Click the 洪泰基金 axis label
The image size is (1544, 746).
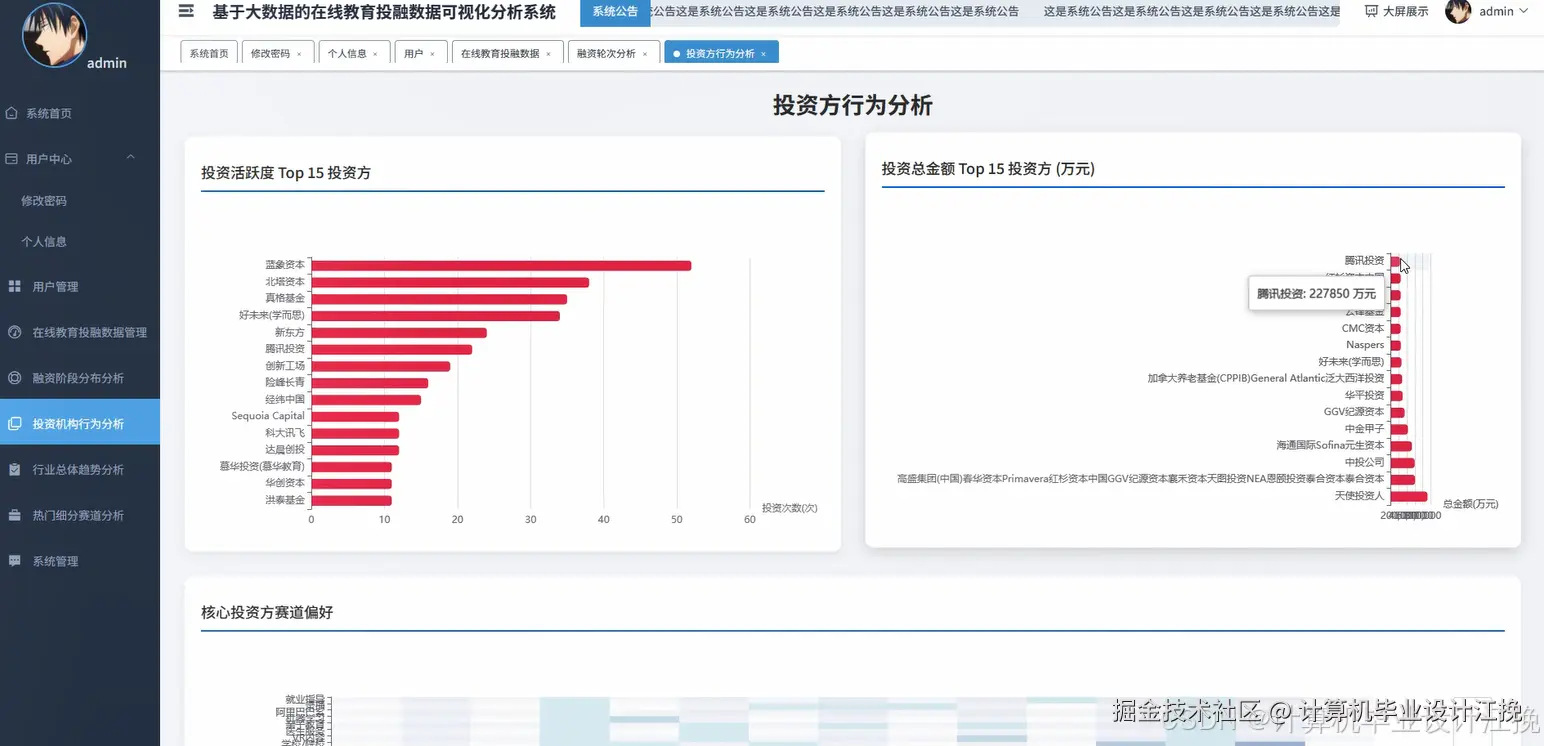285,500
